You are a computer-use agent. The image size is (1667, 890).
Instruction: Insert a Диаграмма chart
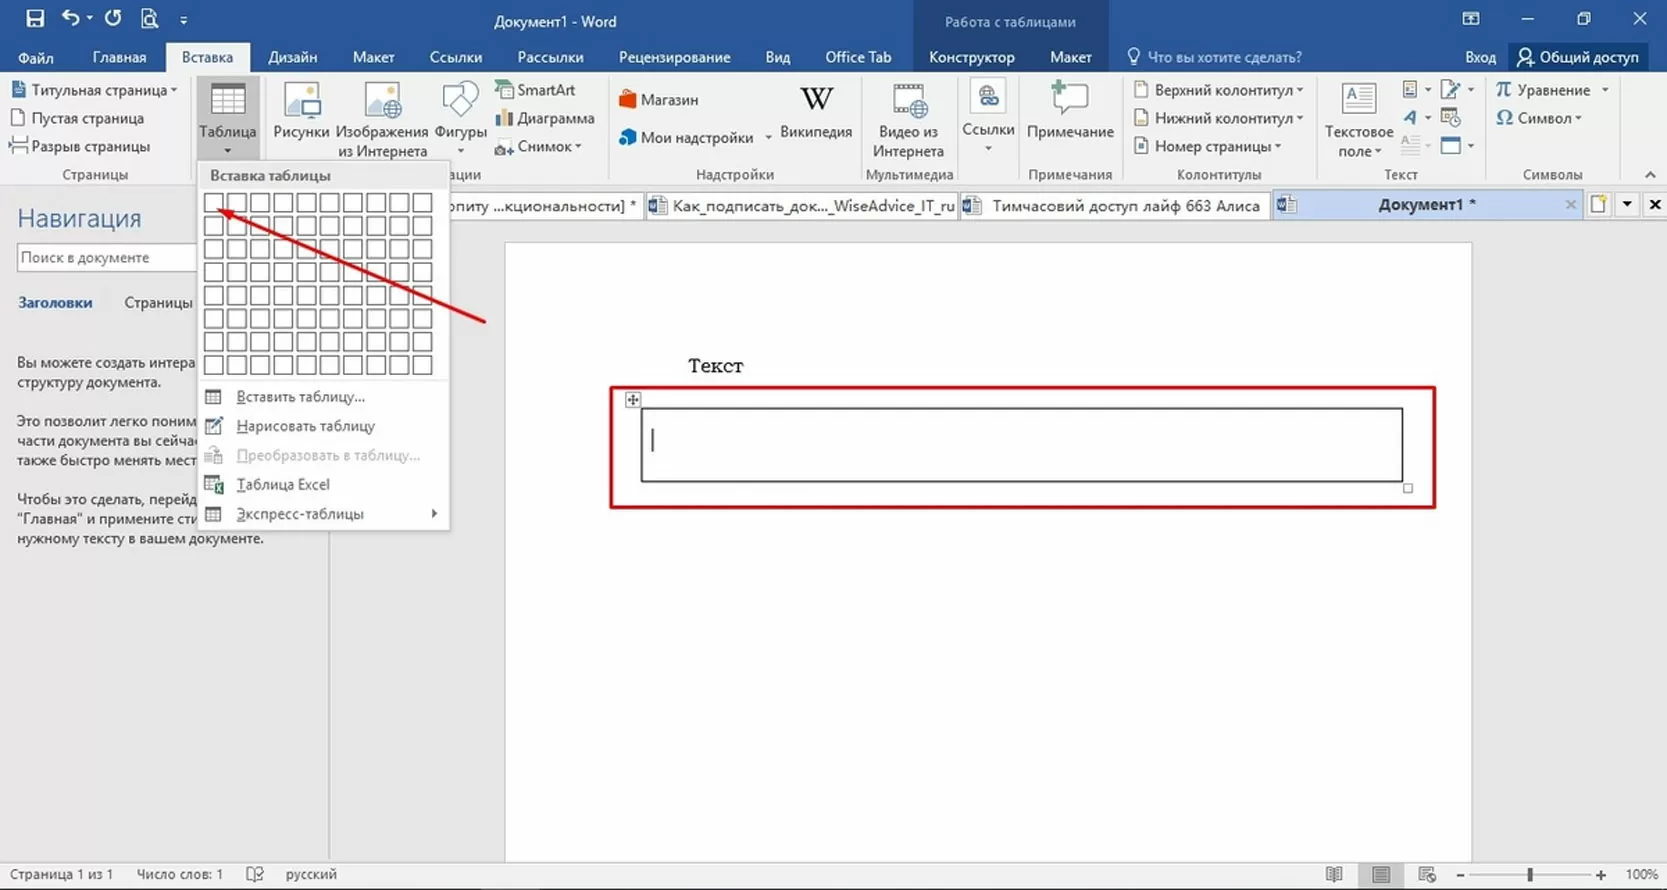pyautogui.click(x=545, y=118)
